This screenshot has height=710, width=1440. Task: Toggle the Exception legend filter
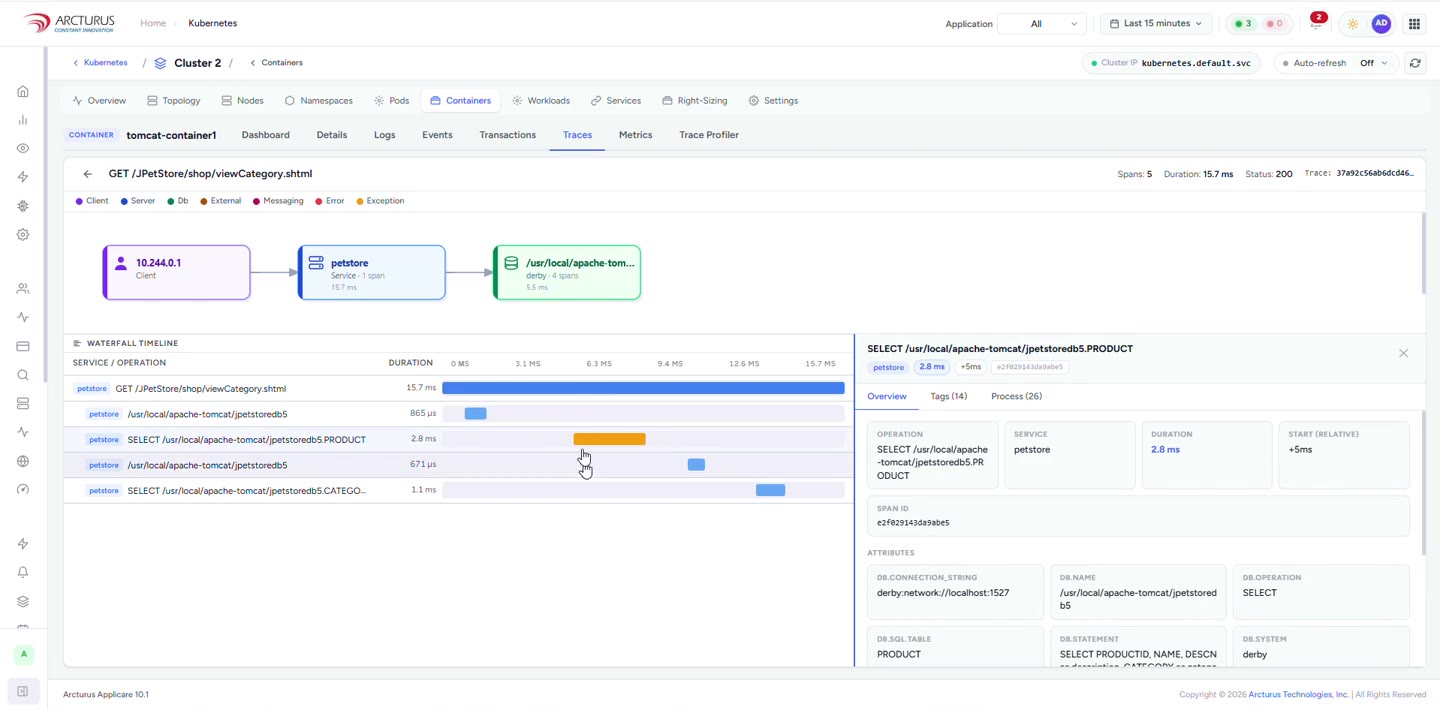tap(380, 201)
